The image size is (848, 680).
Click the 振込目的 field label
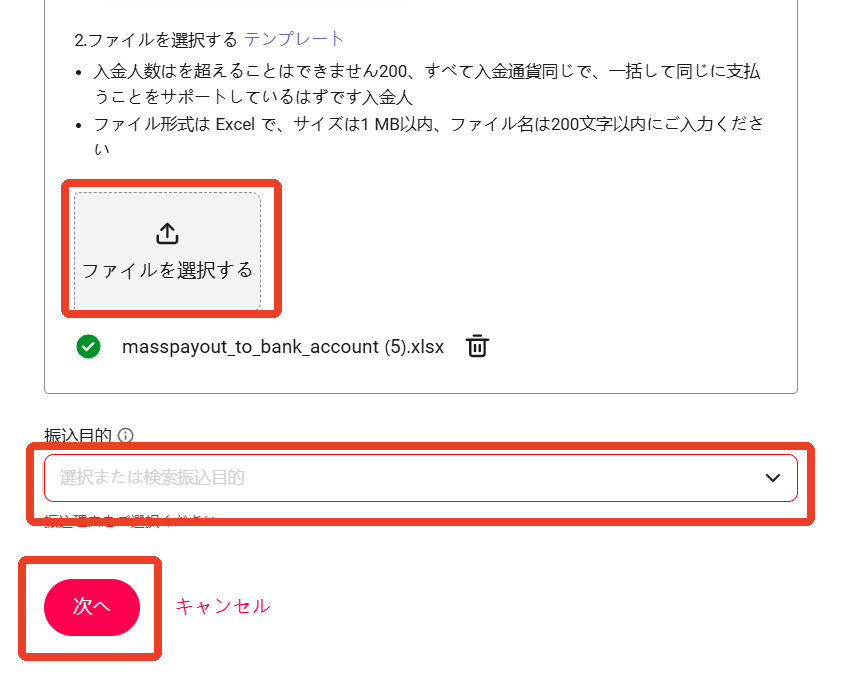(x=78, y=435)
